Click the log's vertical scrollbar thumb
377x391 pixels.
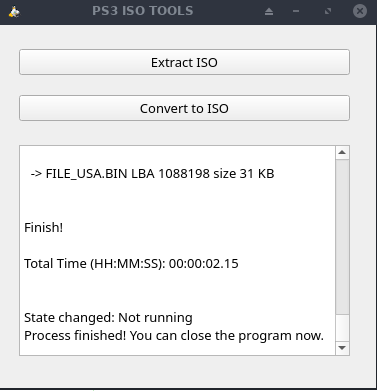342,237
